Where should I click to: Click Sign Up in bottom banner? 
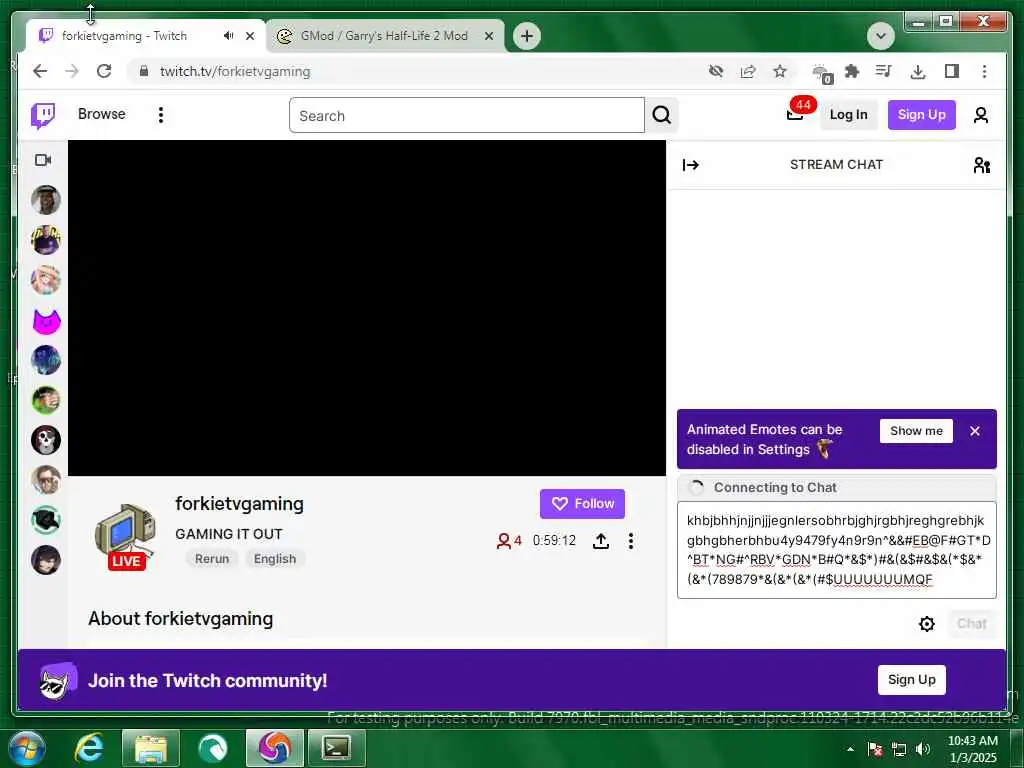(911, 680)
